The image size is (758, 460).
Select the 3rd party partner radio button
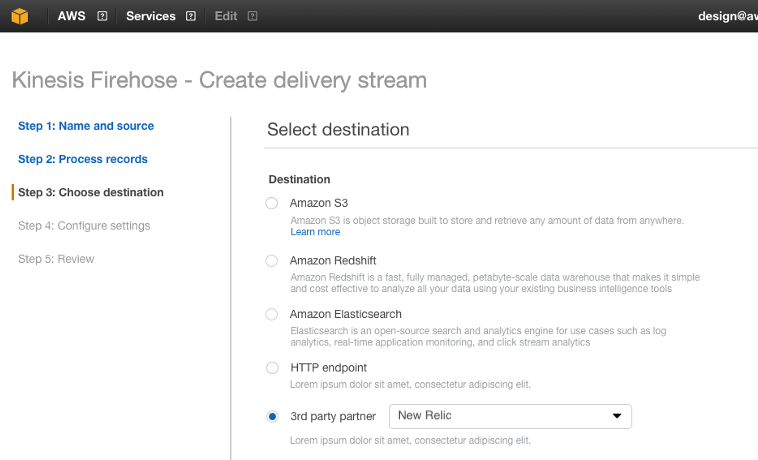[272, 417]
